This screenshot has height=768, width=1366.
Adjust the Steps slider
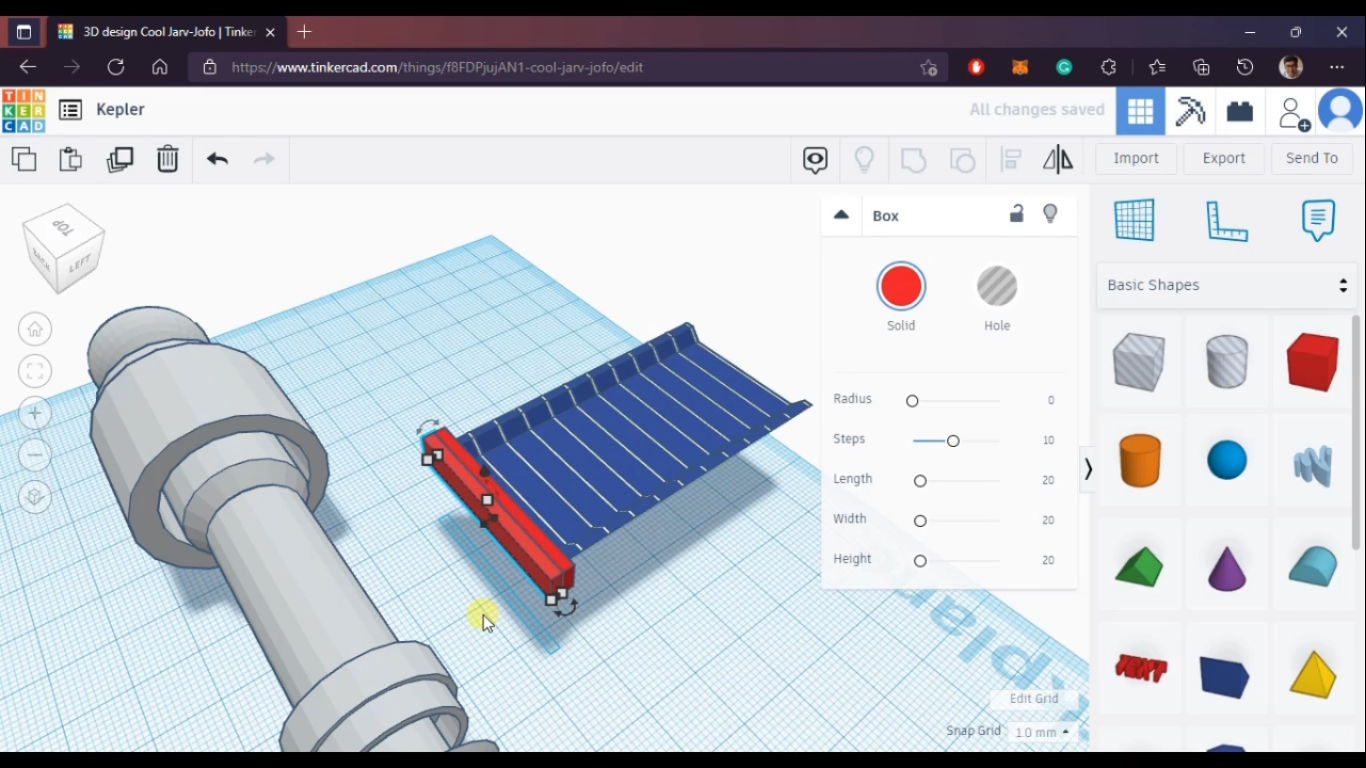click(955, 441)
